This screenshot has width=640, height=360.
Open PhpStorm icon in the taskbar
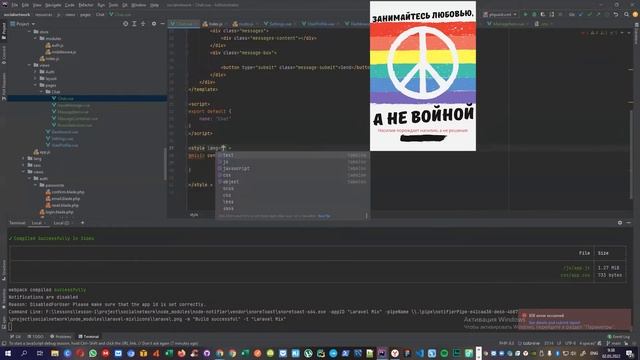(x=382, y=353)
